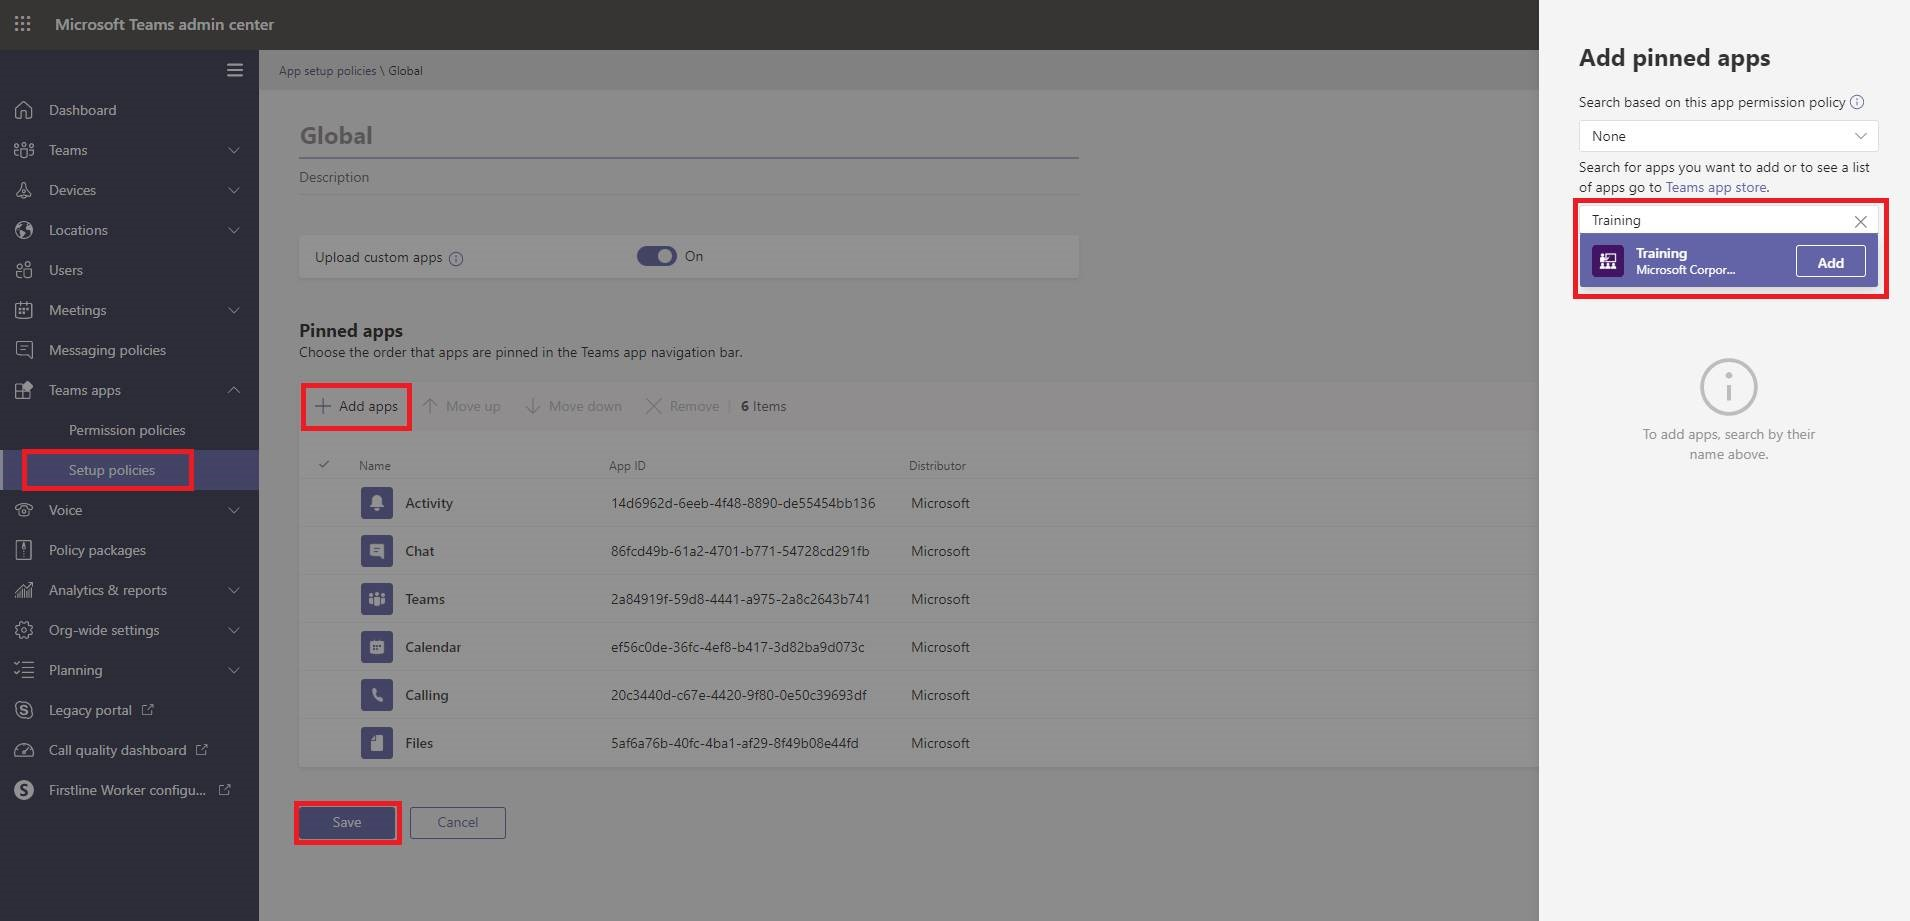Open Messaging policies menu item
The image size is (1910, 921).
point(107,350)
